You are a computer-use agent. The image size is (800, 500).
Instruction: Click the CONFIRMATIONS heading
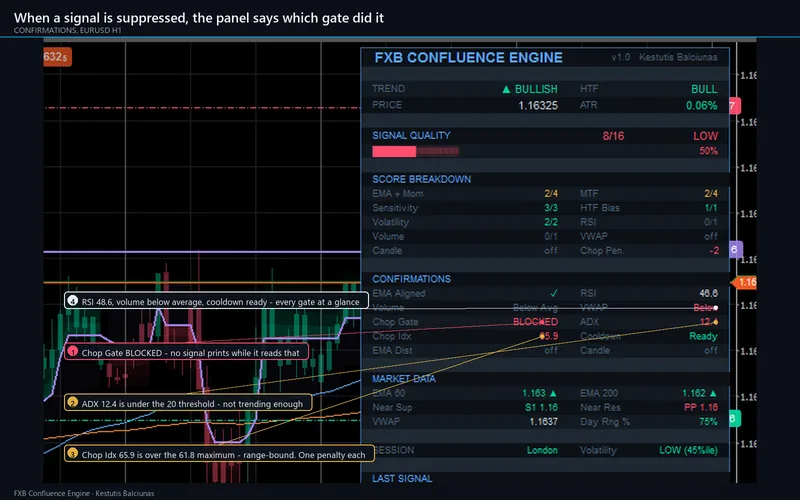pyautogui.click(x=411, y=279)
